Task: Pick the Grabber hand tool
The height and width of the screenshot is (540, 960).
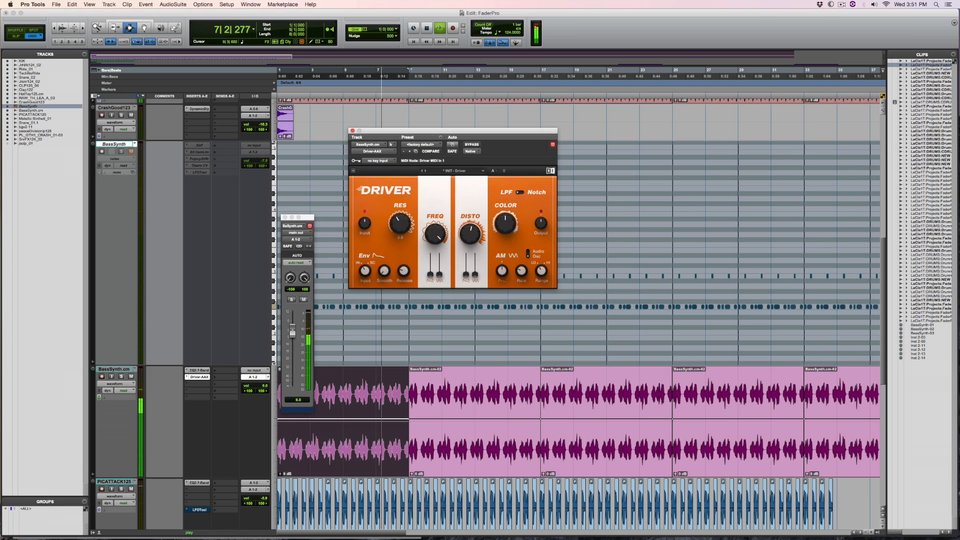Action: (x=144, y=27)
